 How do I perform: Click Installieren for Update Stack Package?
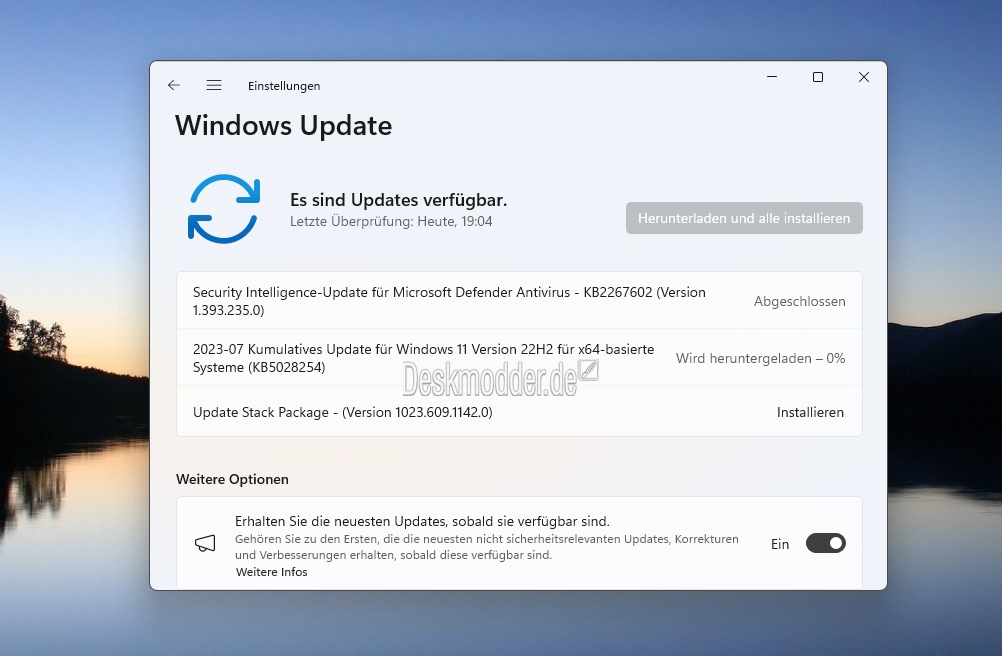[x=810, y=413]
